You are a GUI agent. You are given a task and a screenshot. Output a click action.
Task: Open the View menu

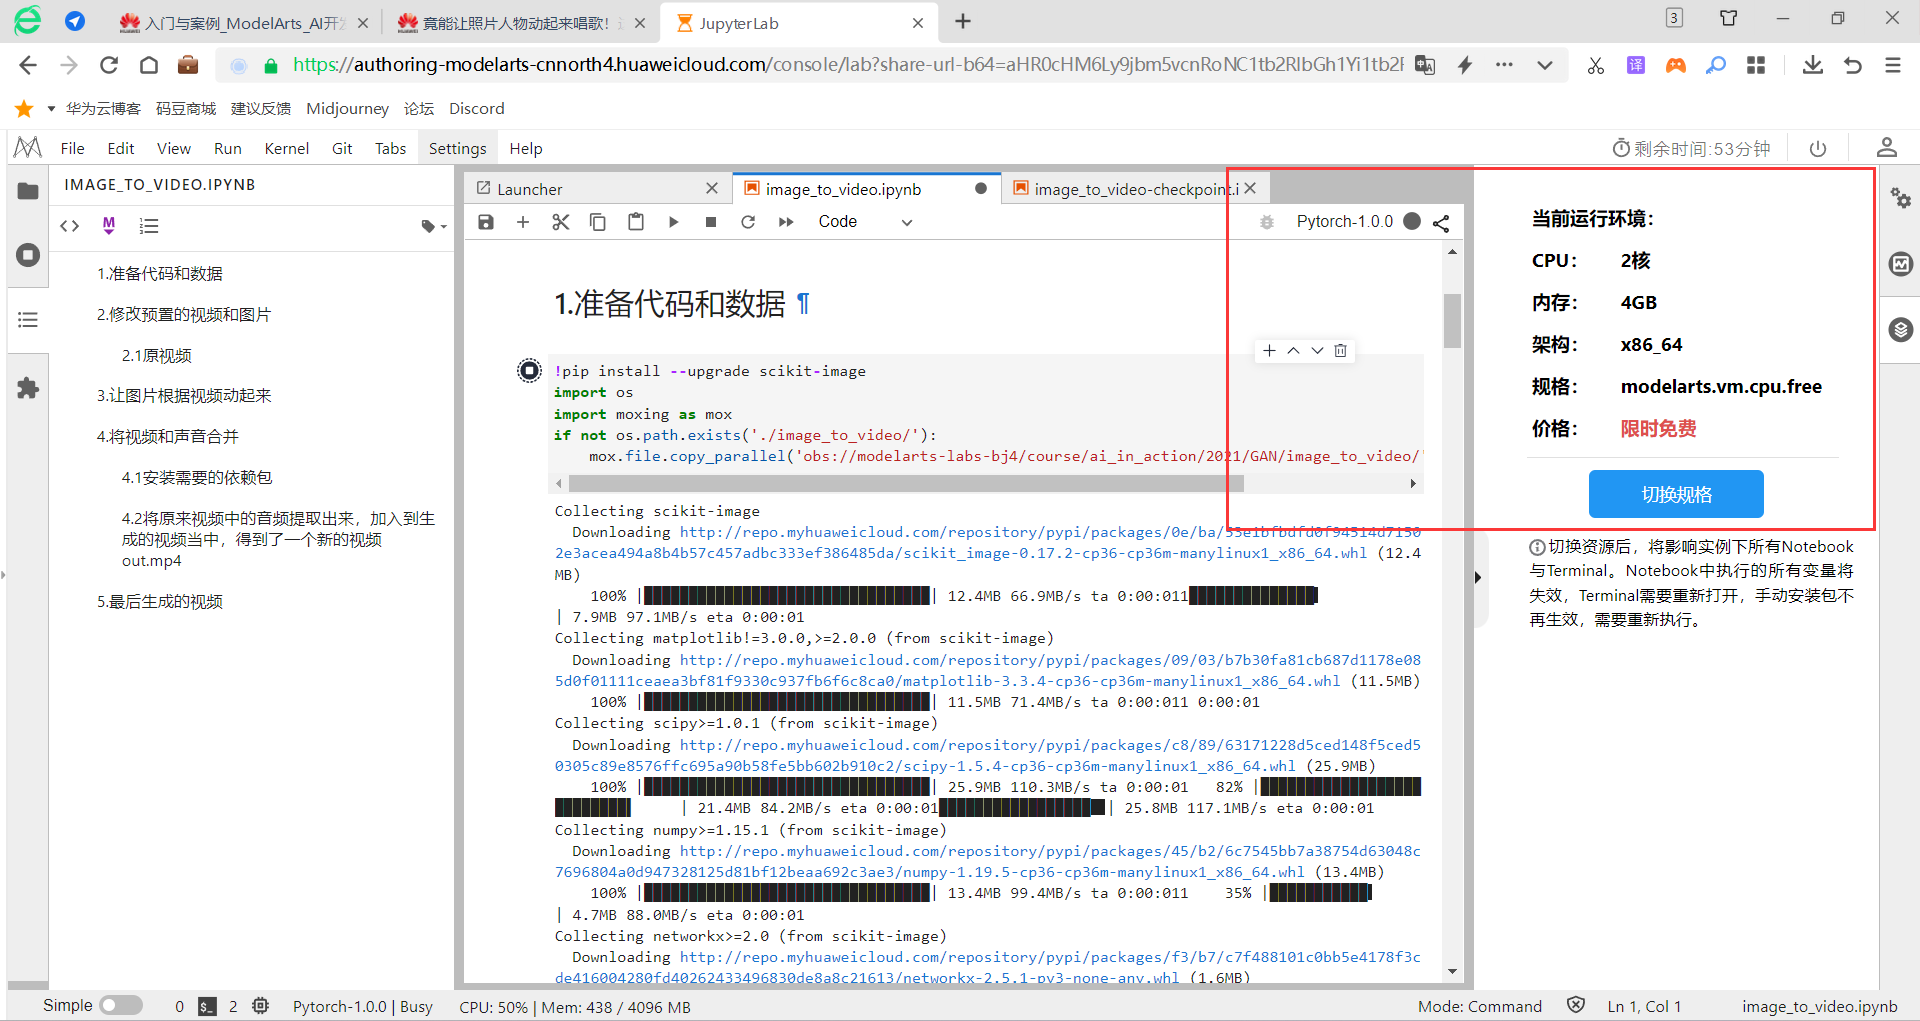coord(174,148)
